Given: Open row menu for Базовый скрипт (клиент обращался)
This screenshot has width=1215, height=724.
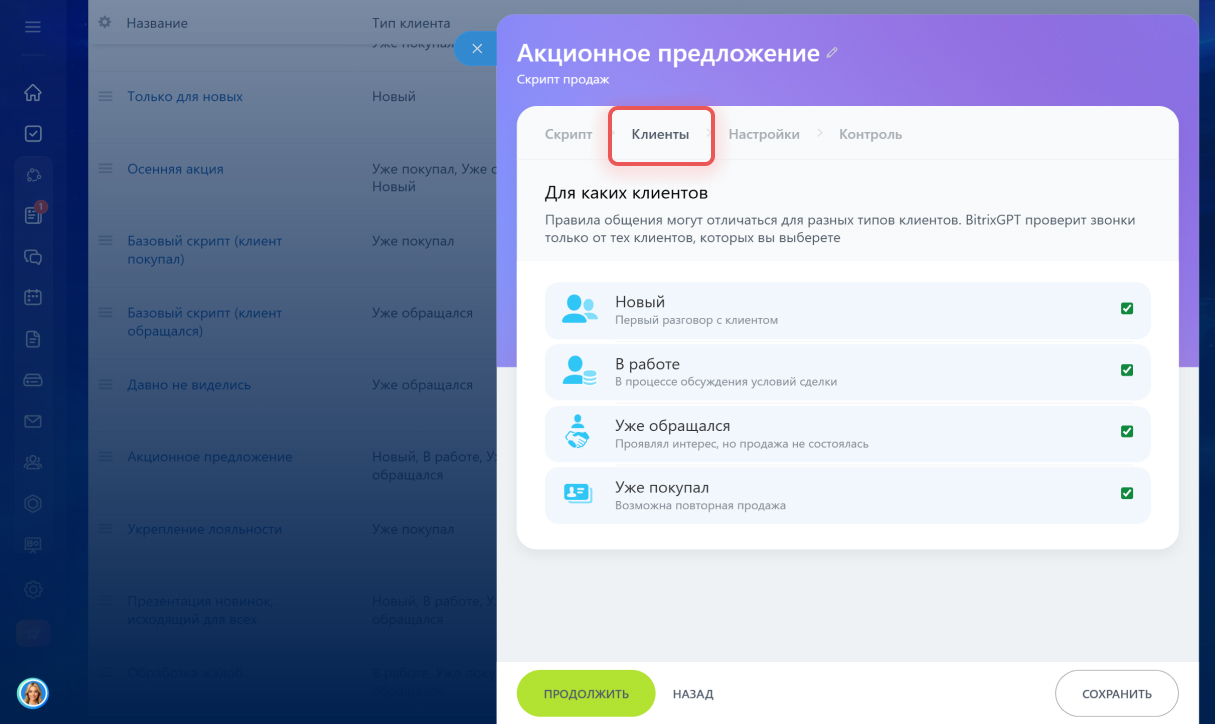Looking at the screenshot, I should 104,313.
